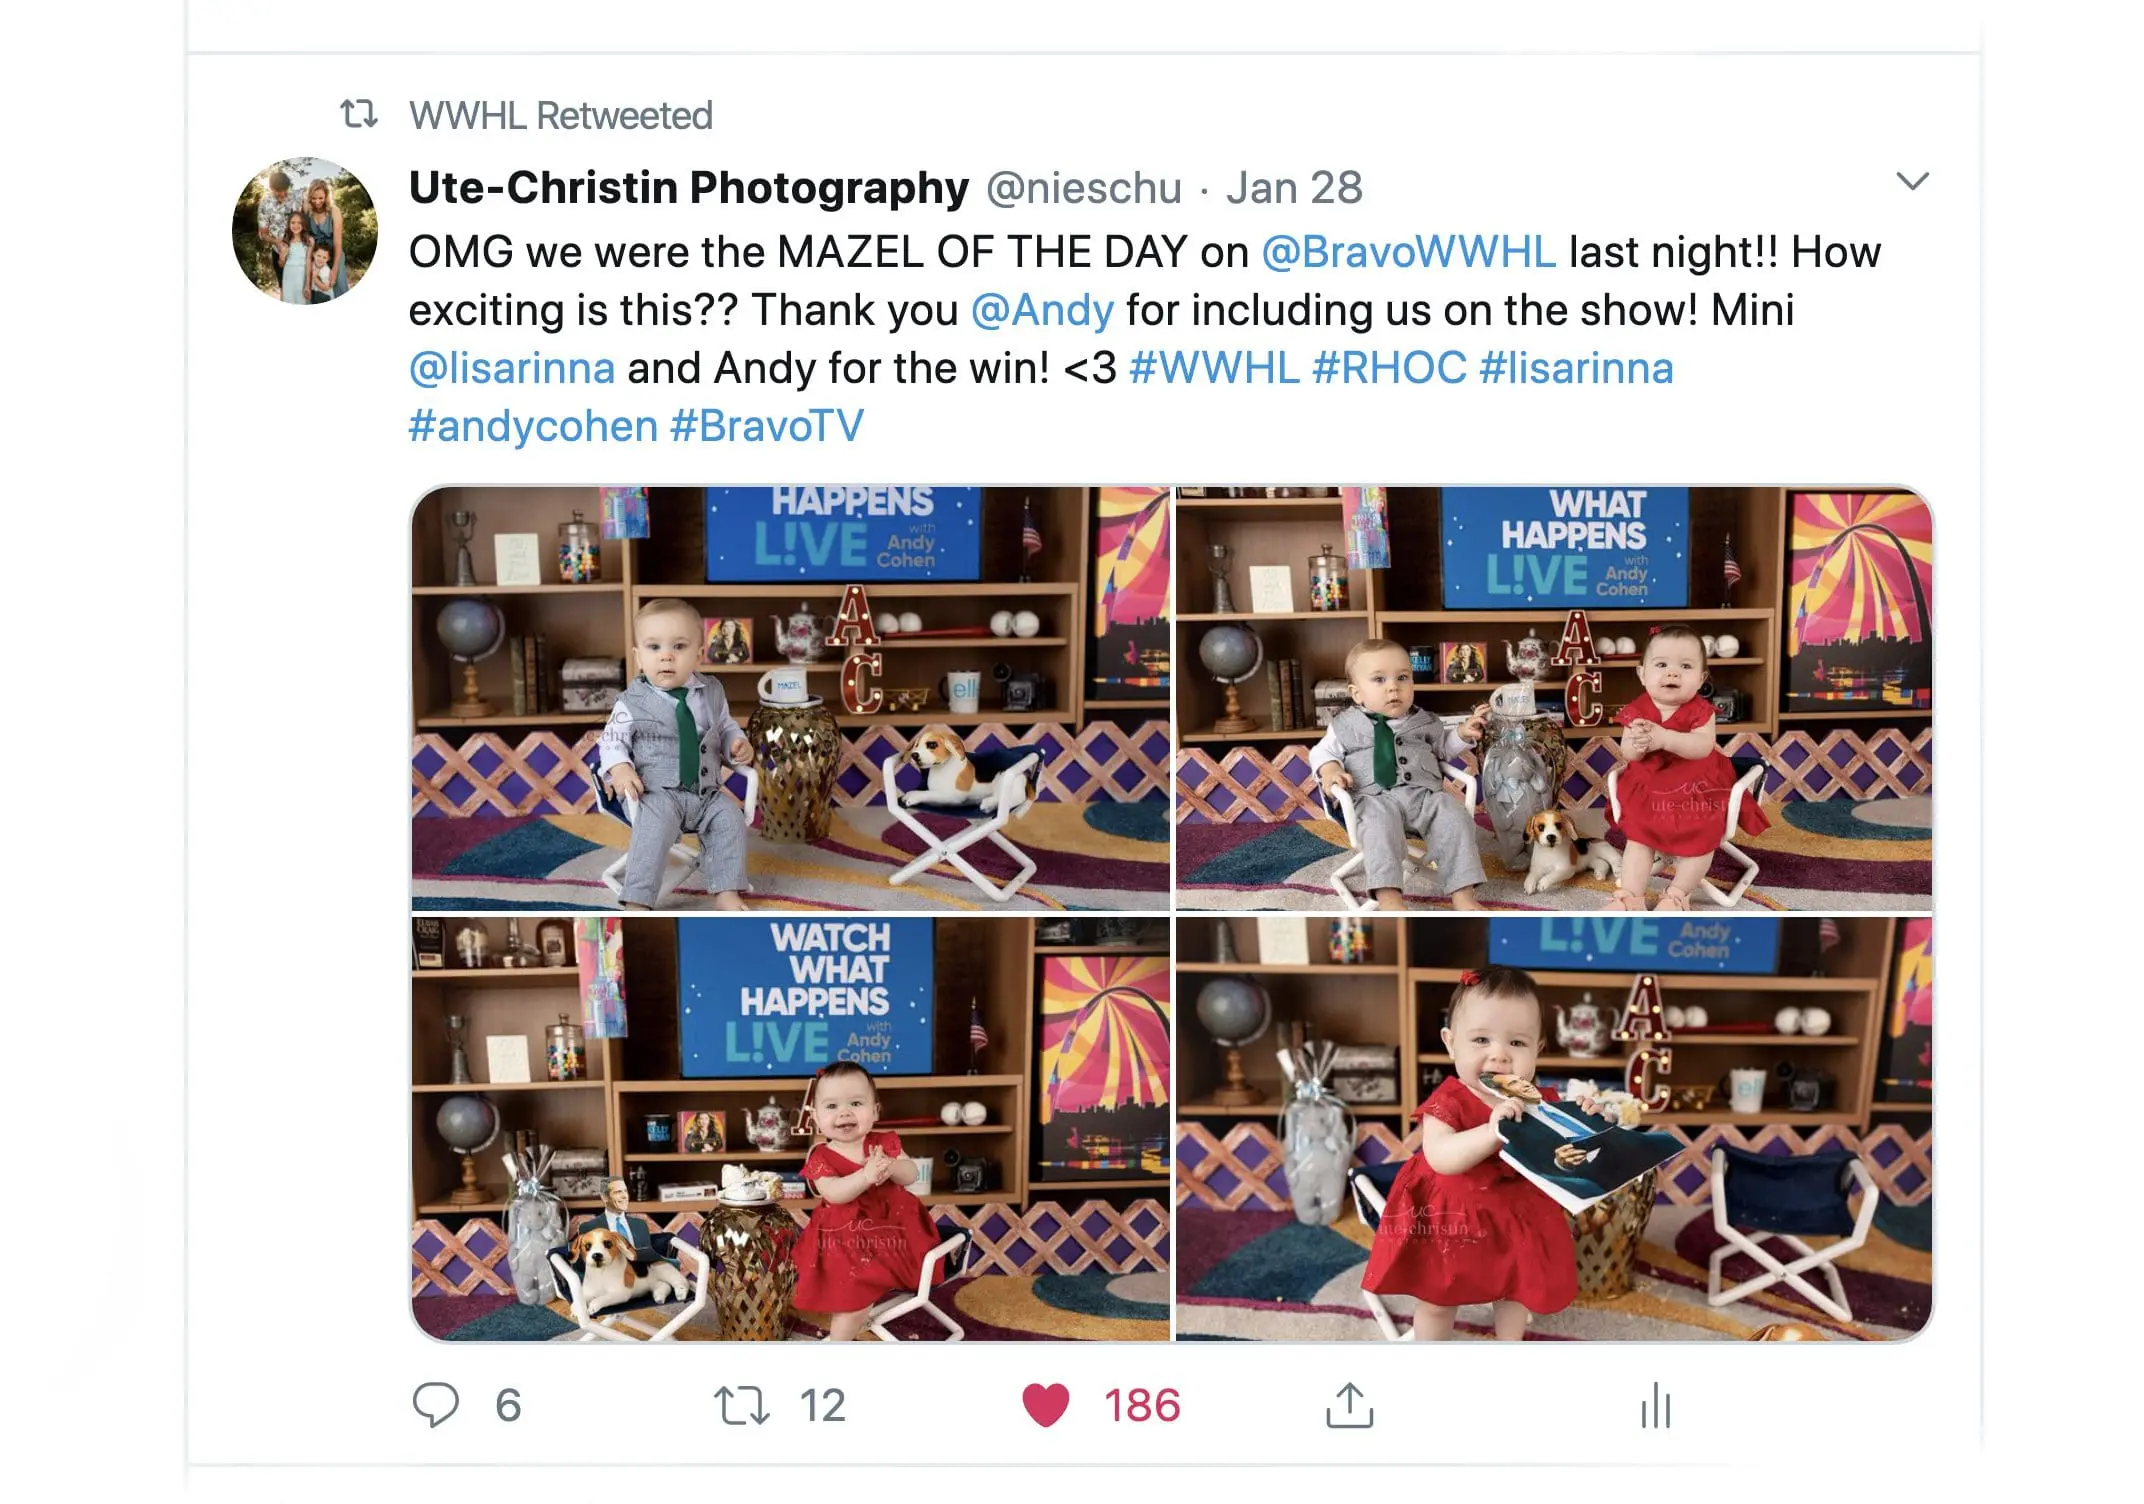Open the WWHL Retweeted label

click(x=560, y=115)
